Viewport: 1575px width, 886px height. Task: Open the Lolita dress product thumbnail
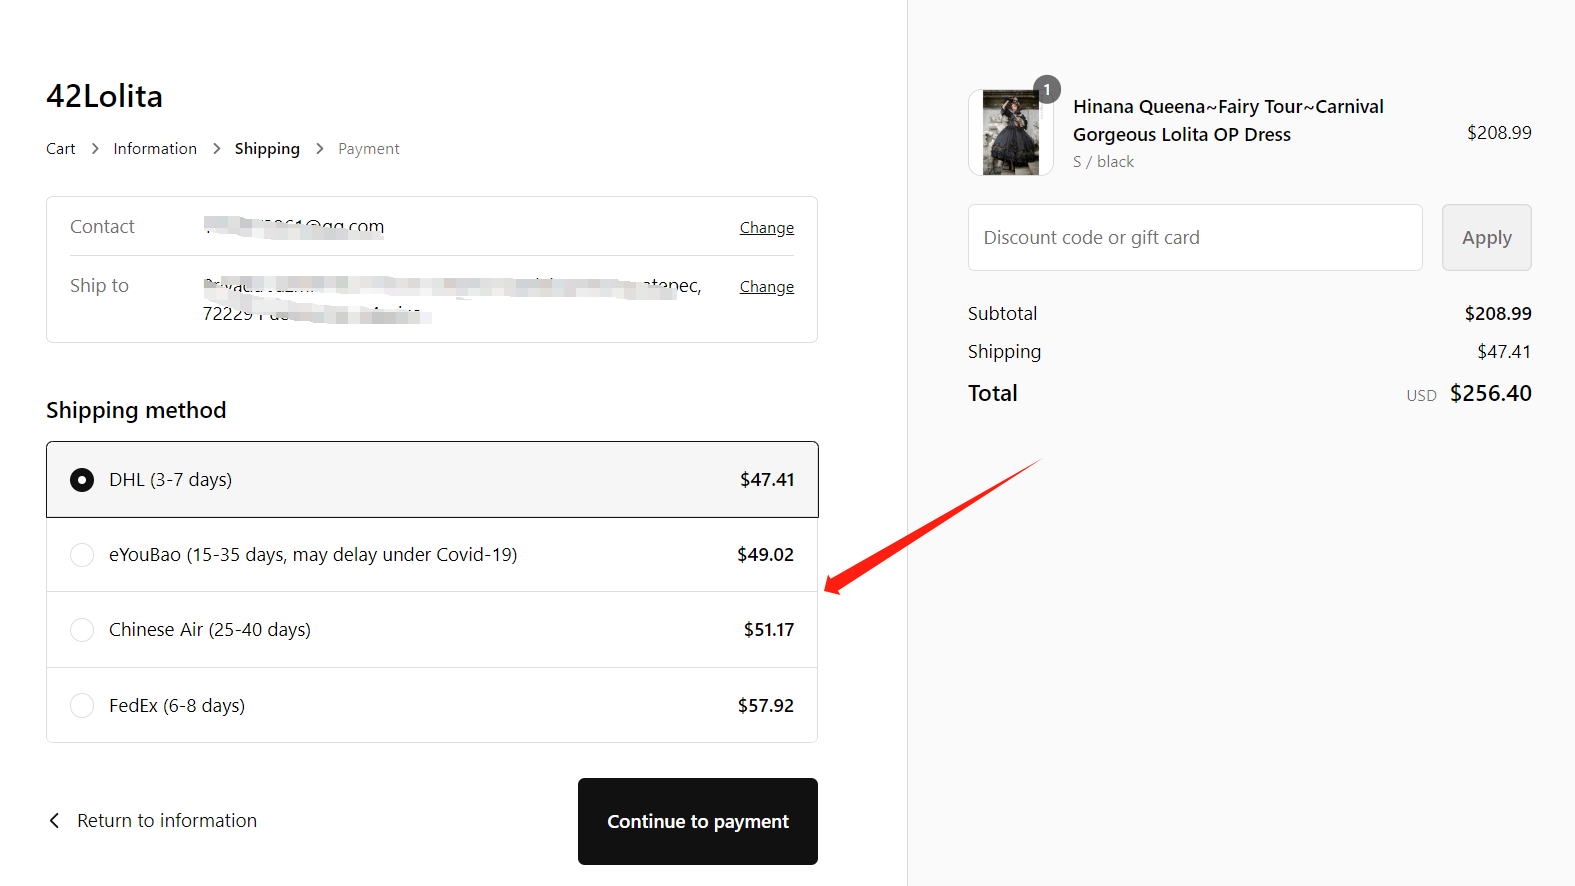[x=1010, y=133]
